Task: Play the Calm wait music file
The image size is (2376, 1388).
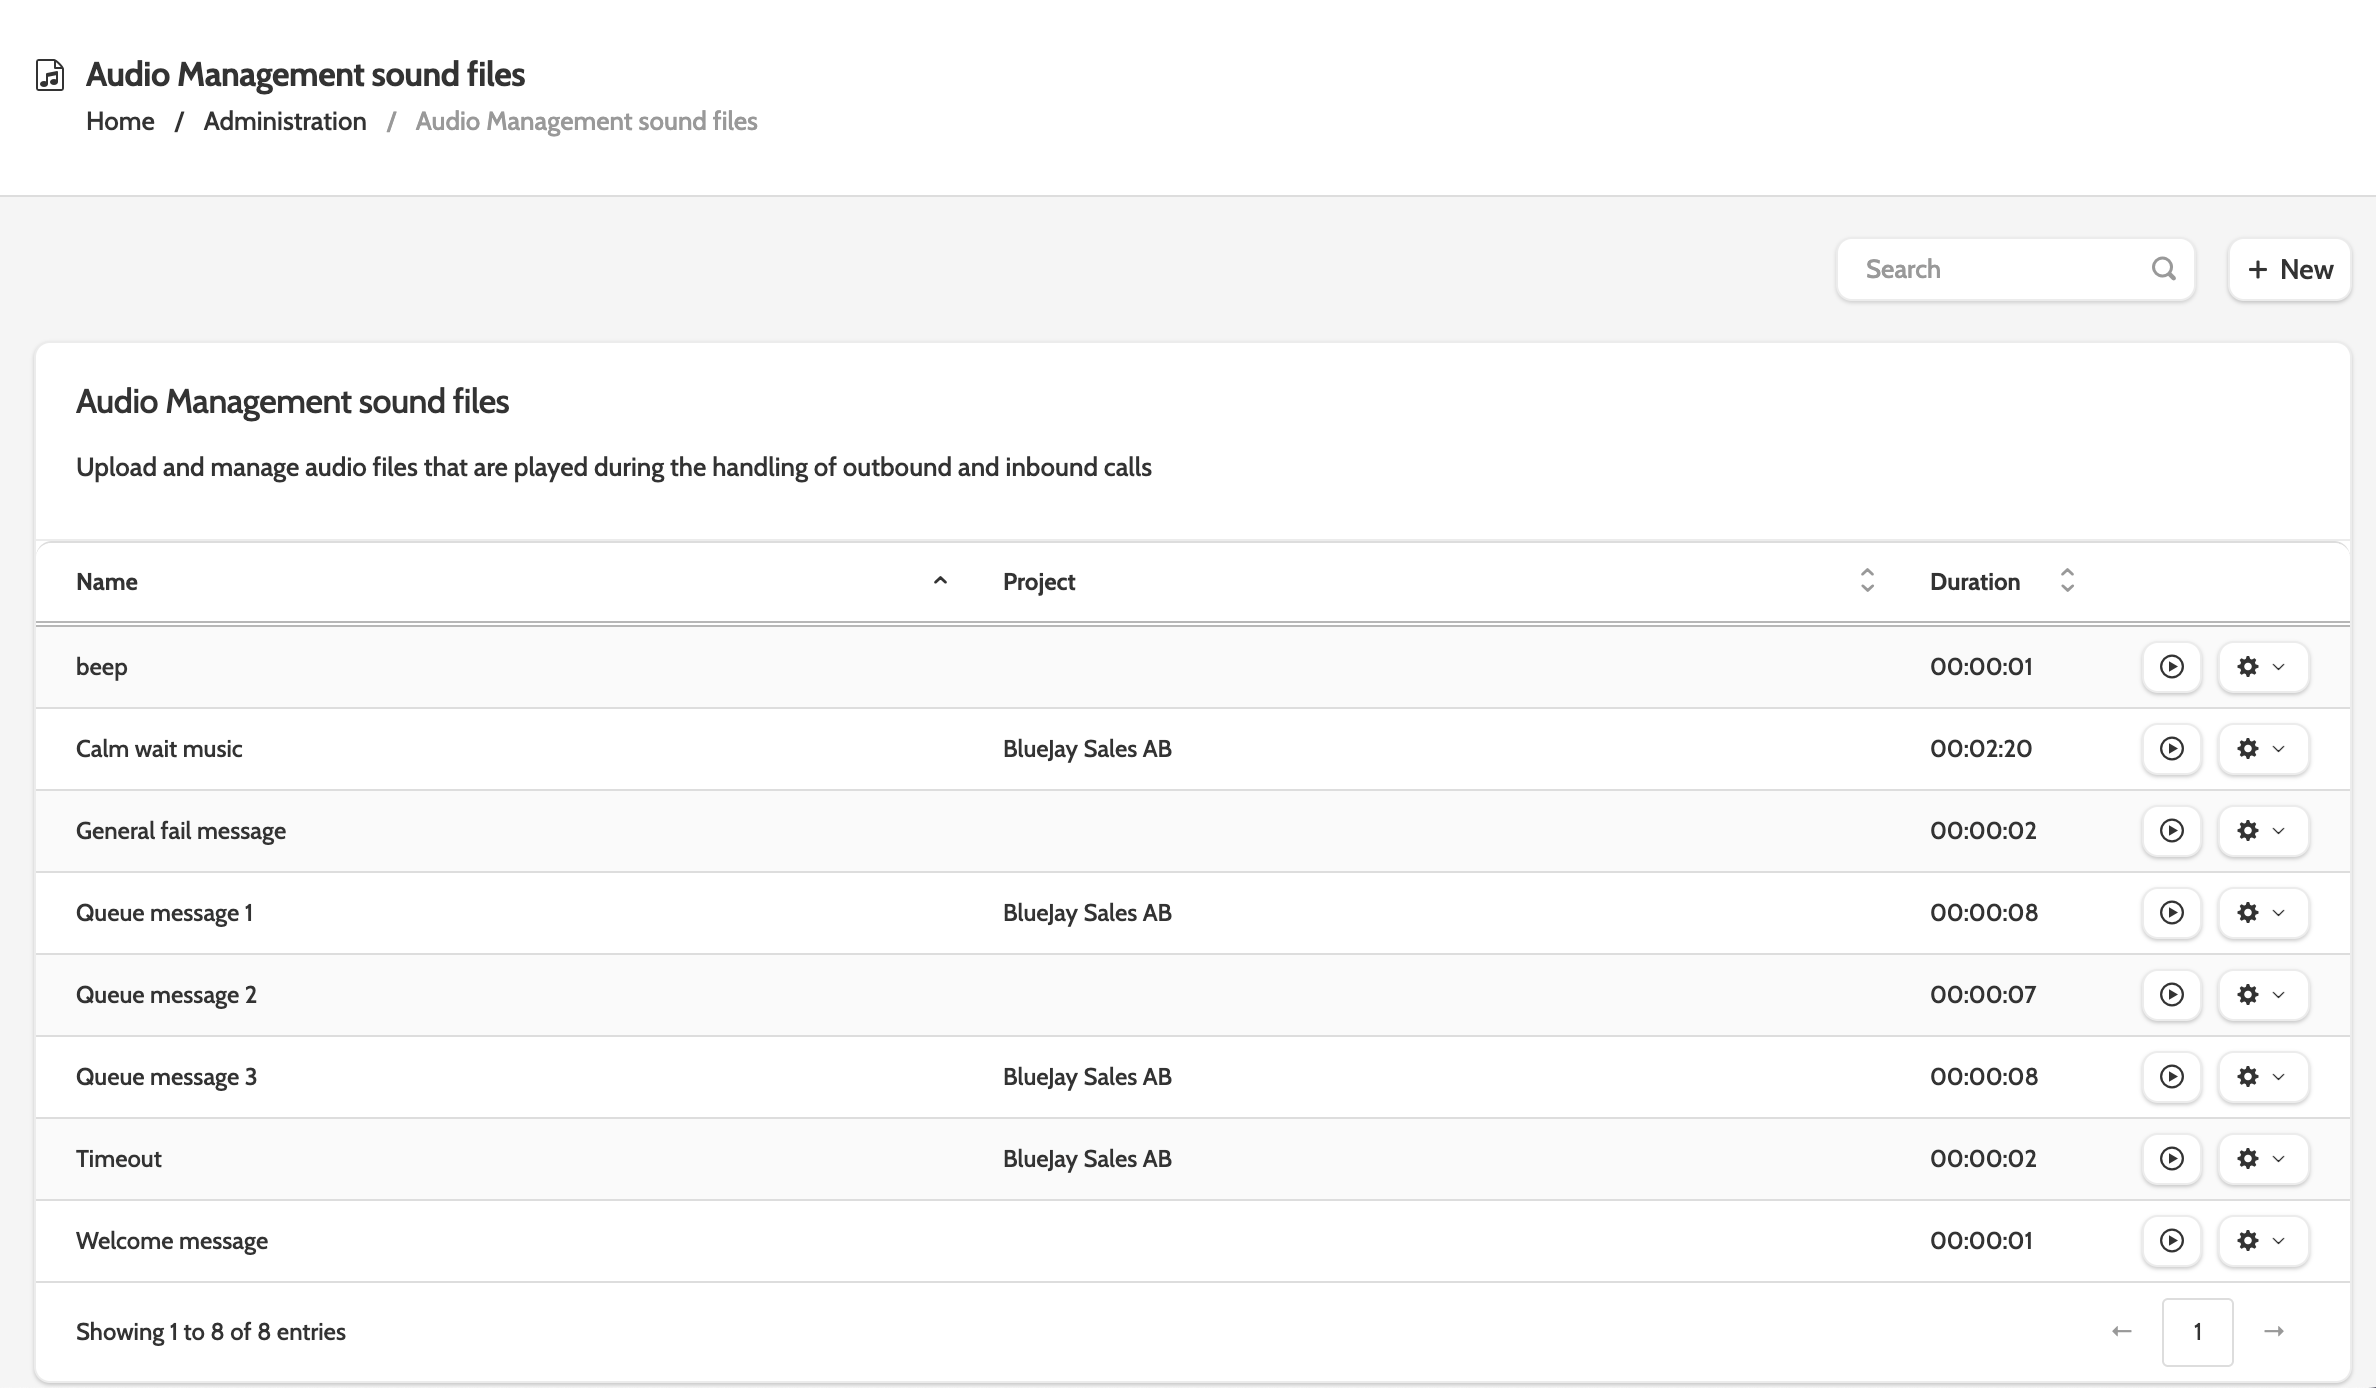Action: pyautogui.click(x=2171, y=749)
